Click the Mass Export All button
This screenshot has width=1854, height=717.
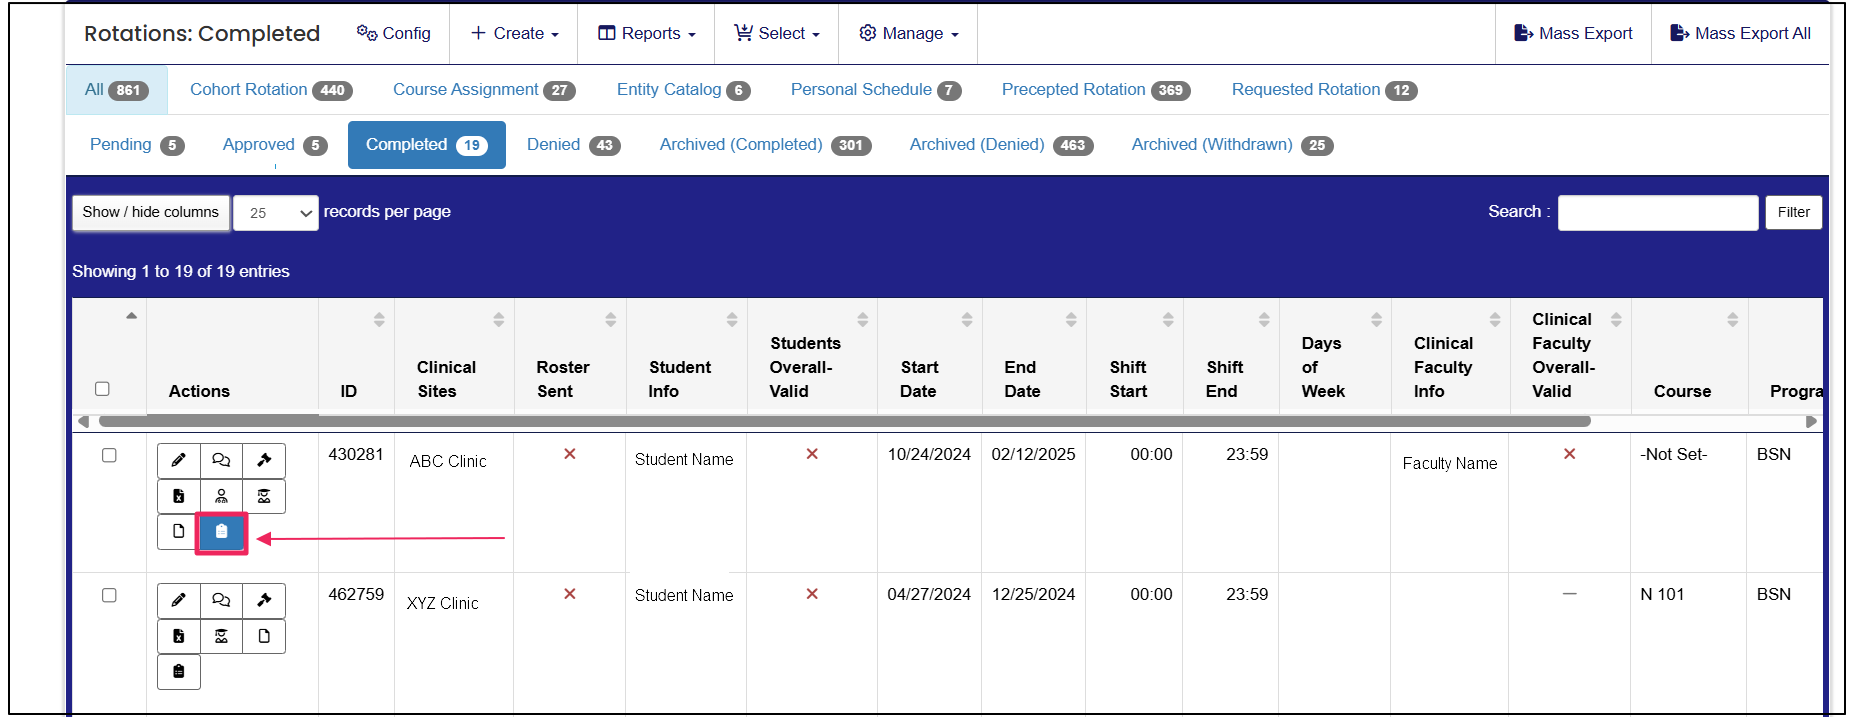1740,33
